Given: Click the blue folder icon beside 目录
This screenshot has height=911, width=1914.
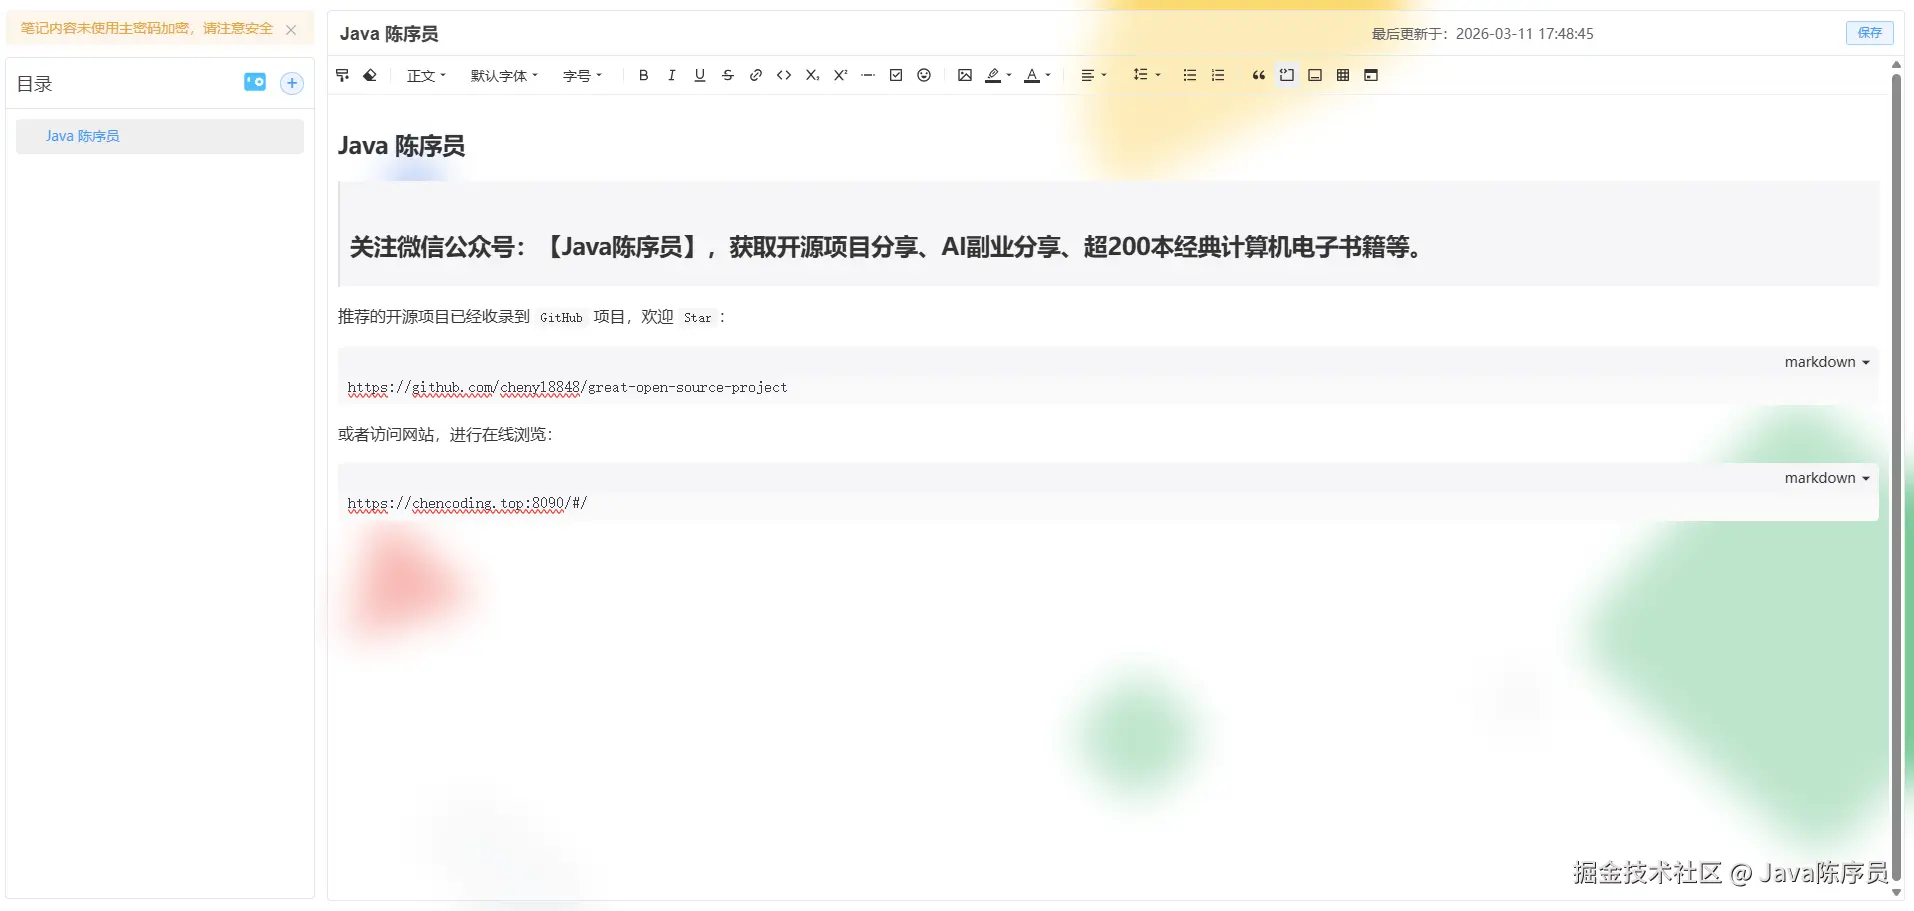Looking at the screenshot, I should (255, 82).
